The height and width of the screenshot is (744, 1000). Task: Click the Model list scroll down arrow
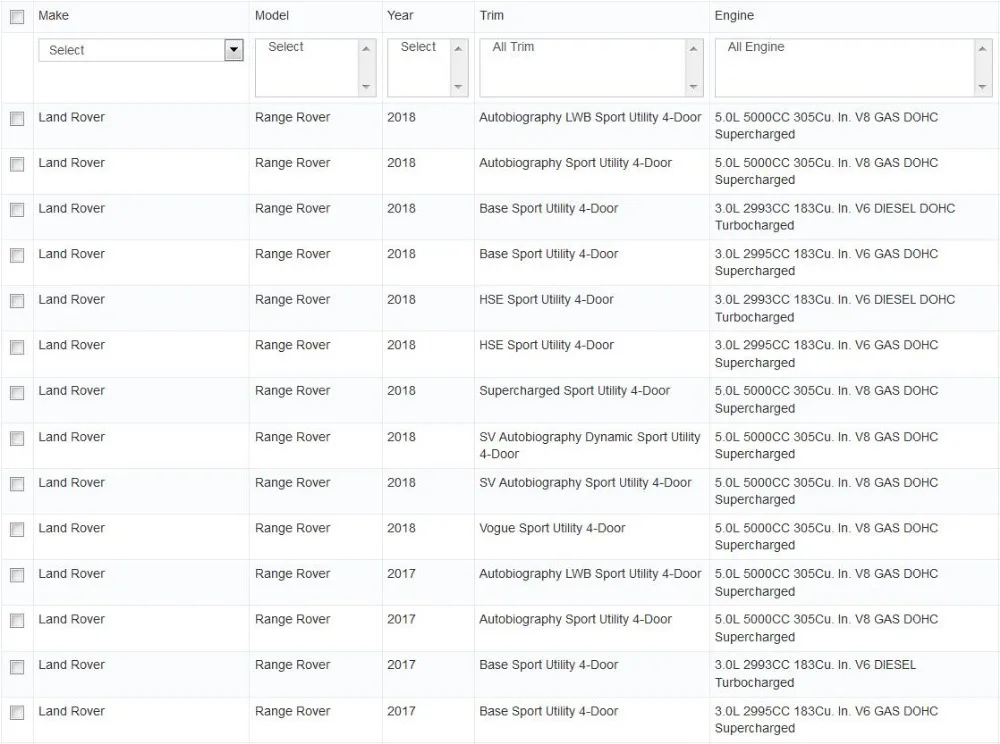[366, 87]
